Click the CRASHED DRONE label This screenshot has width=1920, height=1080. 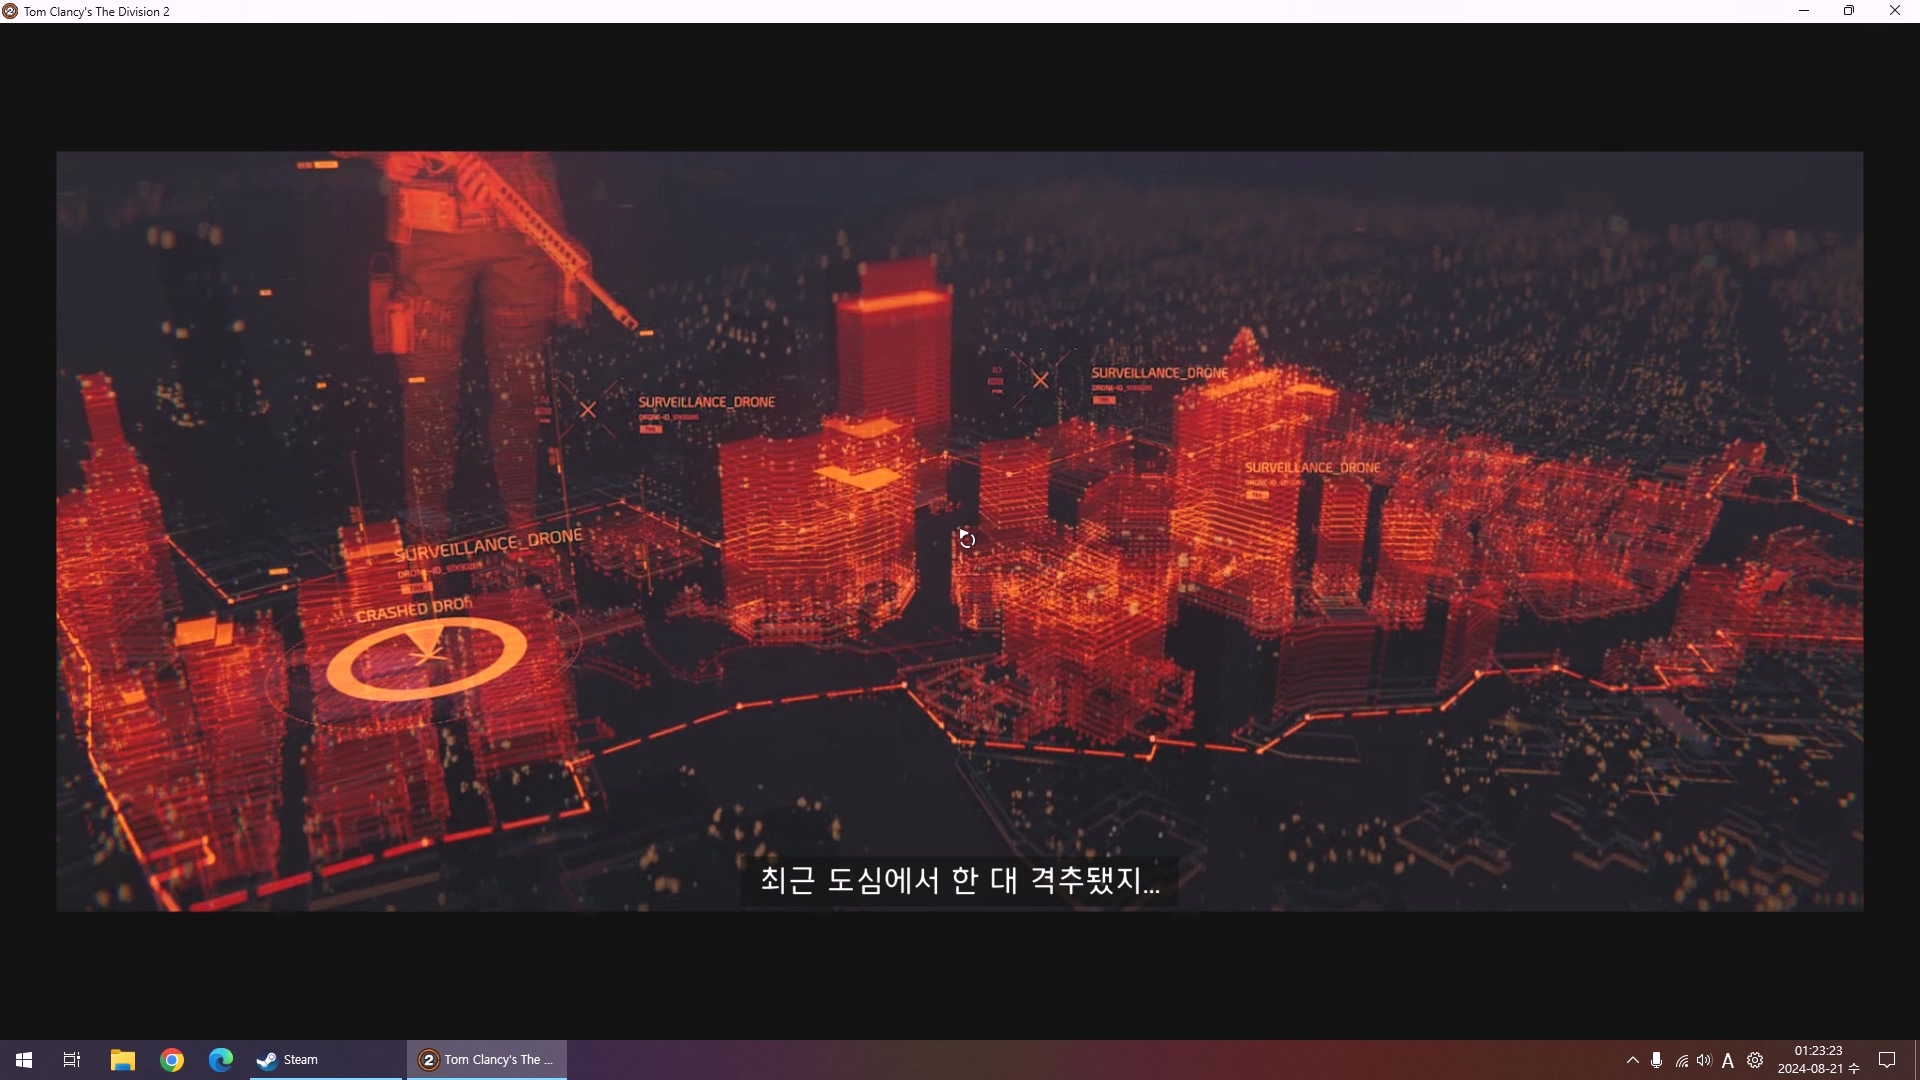(x=414, y=609)
